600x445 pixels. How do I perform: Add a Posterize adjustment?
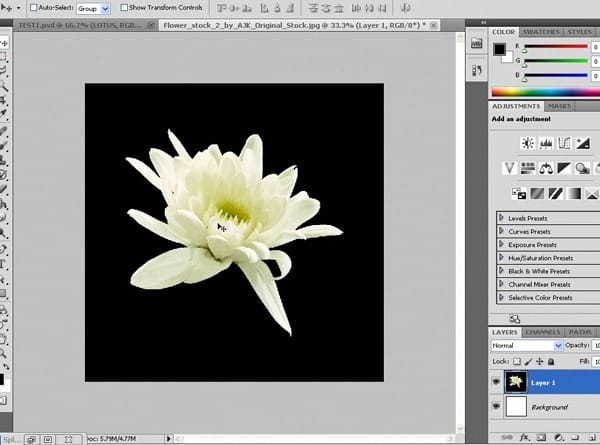537,193
